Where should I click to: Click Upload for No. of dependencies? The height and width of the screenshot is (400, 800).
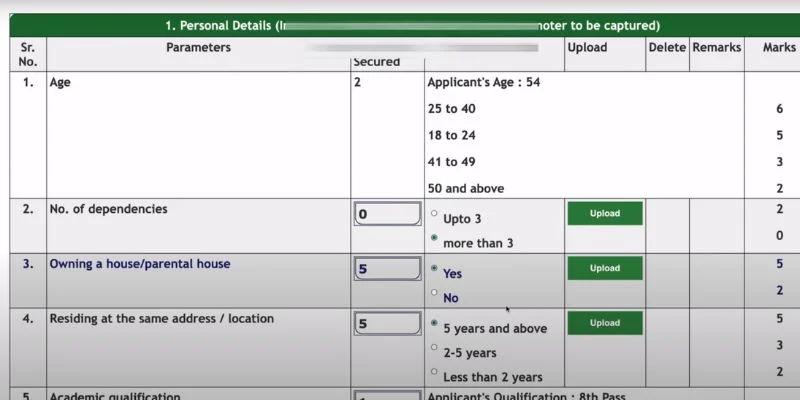pyautogui.click(x=605, y=213)
